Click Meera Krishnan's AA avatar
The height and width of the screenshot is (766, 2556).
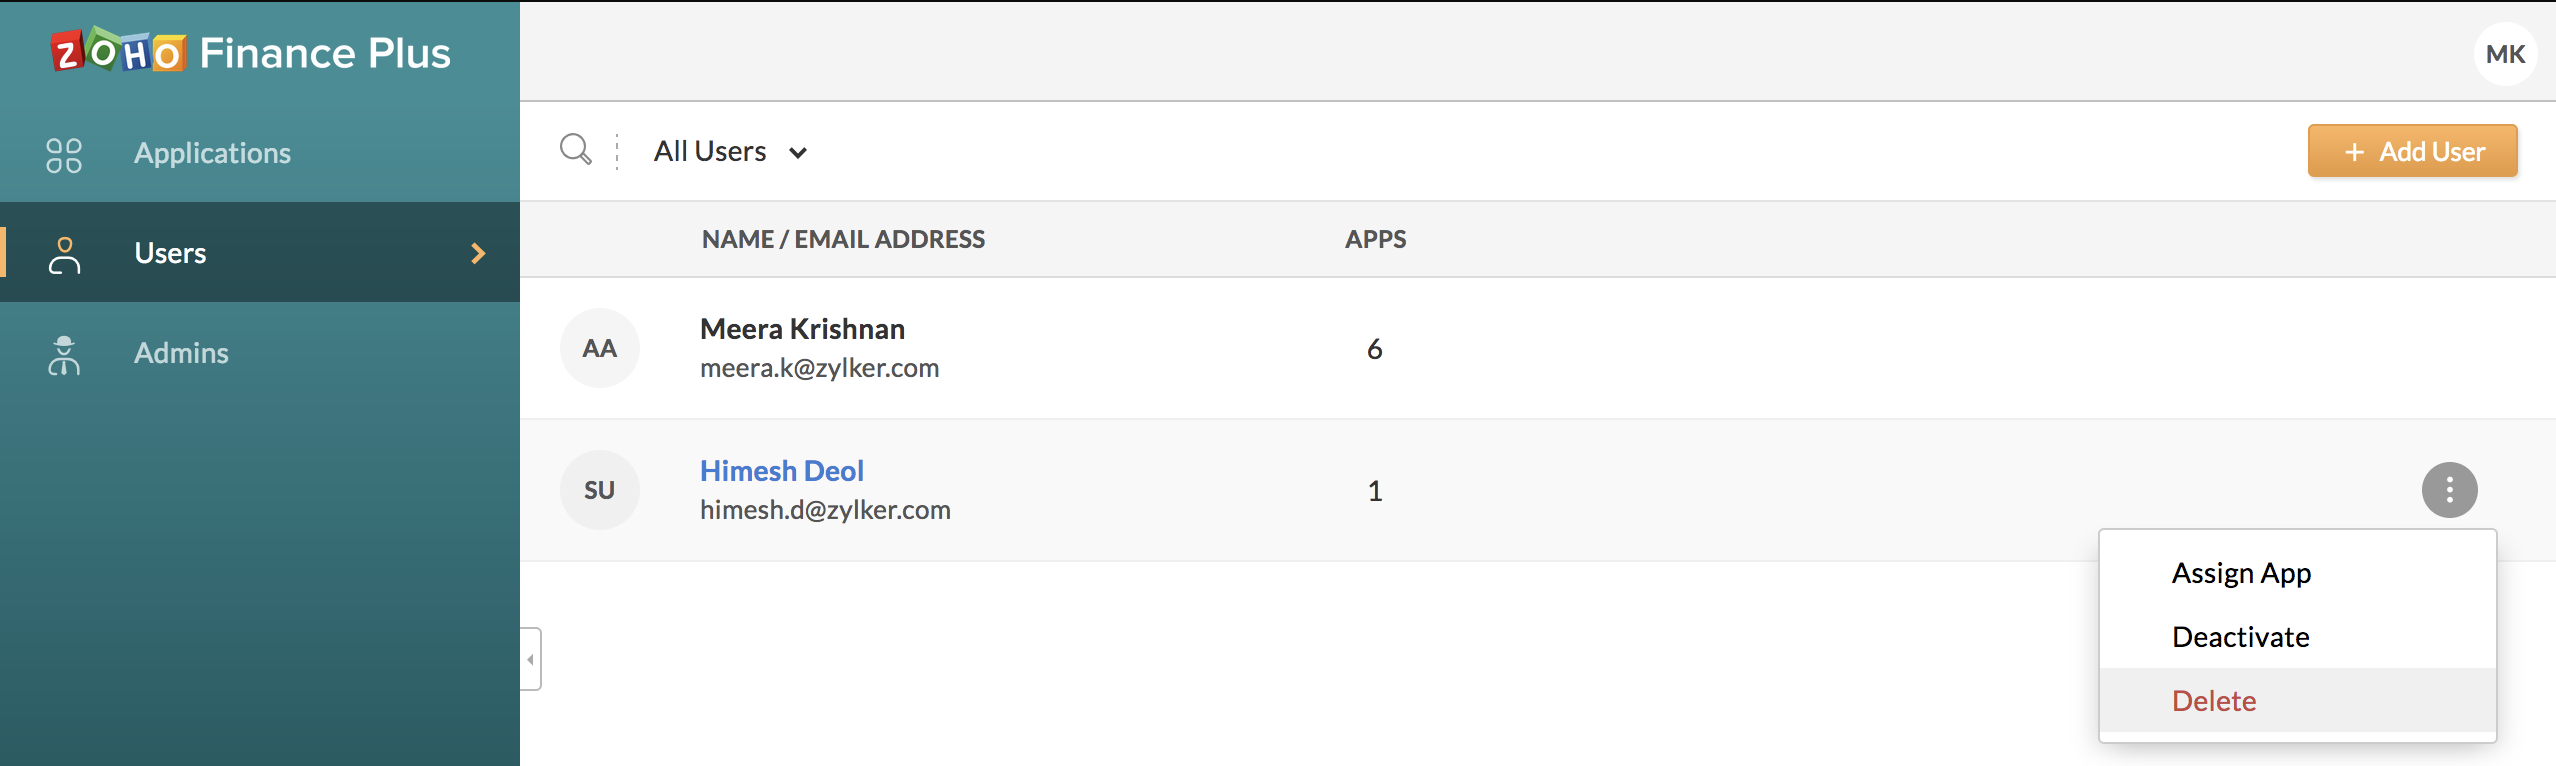tap(599, 348)
